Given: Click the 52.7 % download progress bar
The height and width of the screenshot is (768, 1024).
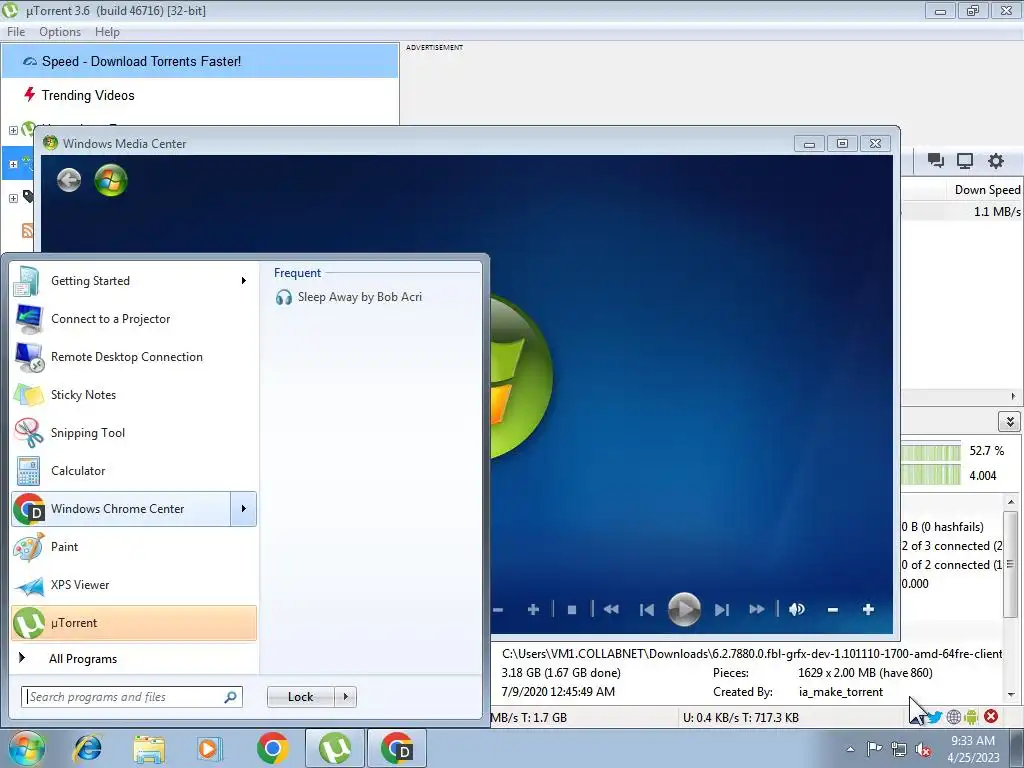Looking at the screenshot, I should [931, 451].
